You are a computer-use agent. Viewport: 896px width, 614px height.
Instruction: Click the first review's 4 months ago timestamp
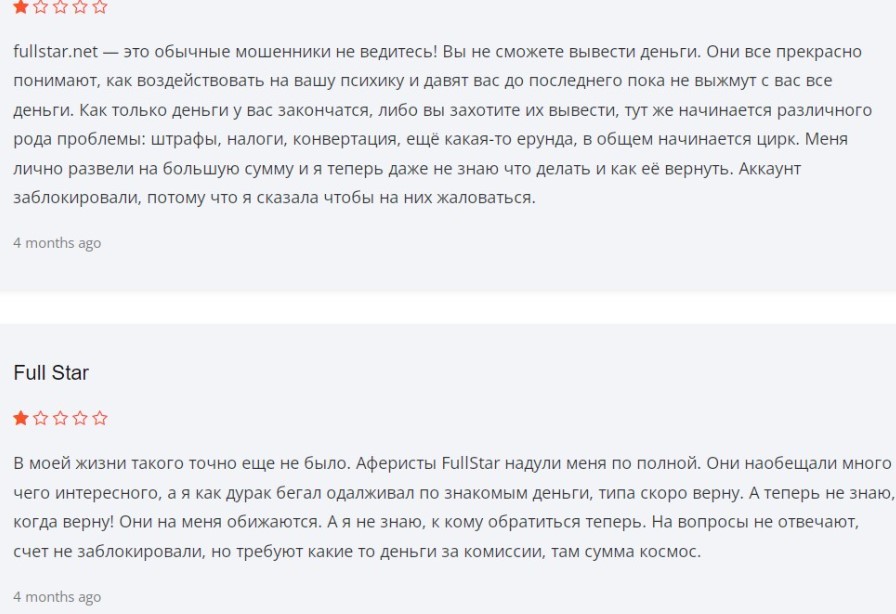pyautogui.click(x=57, y=243)
